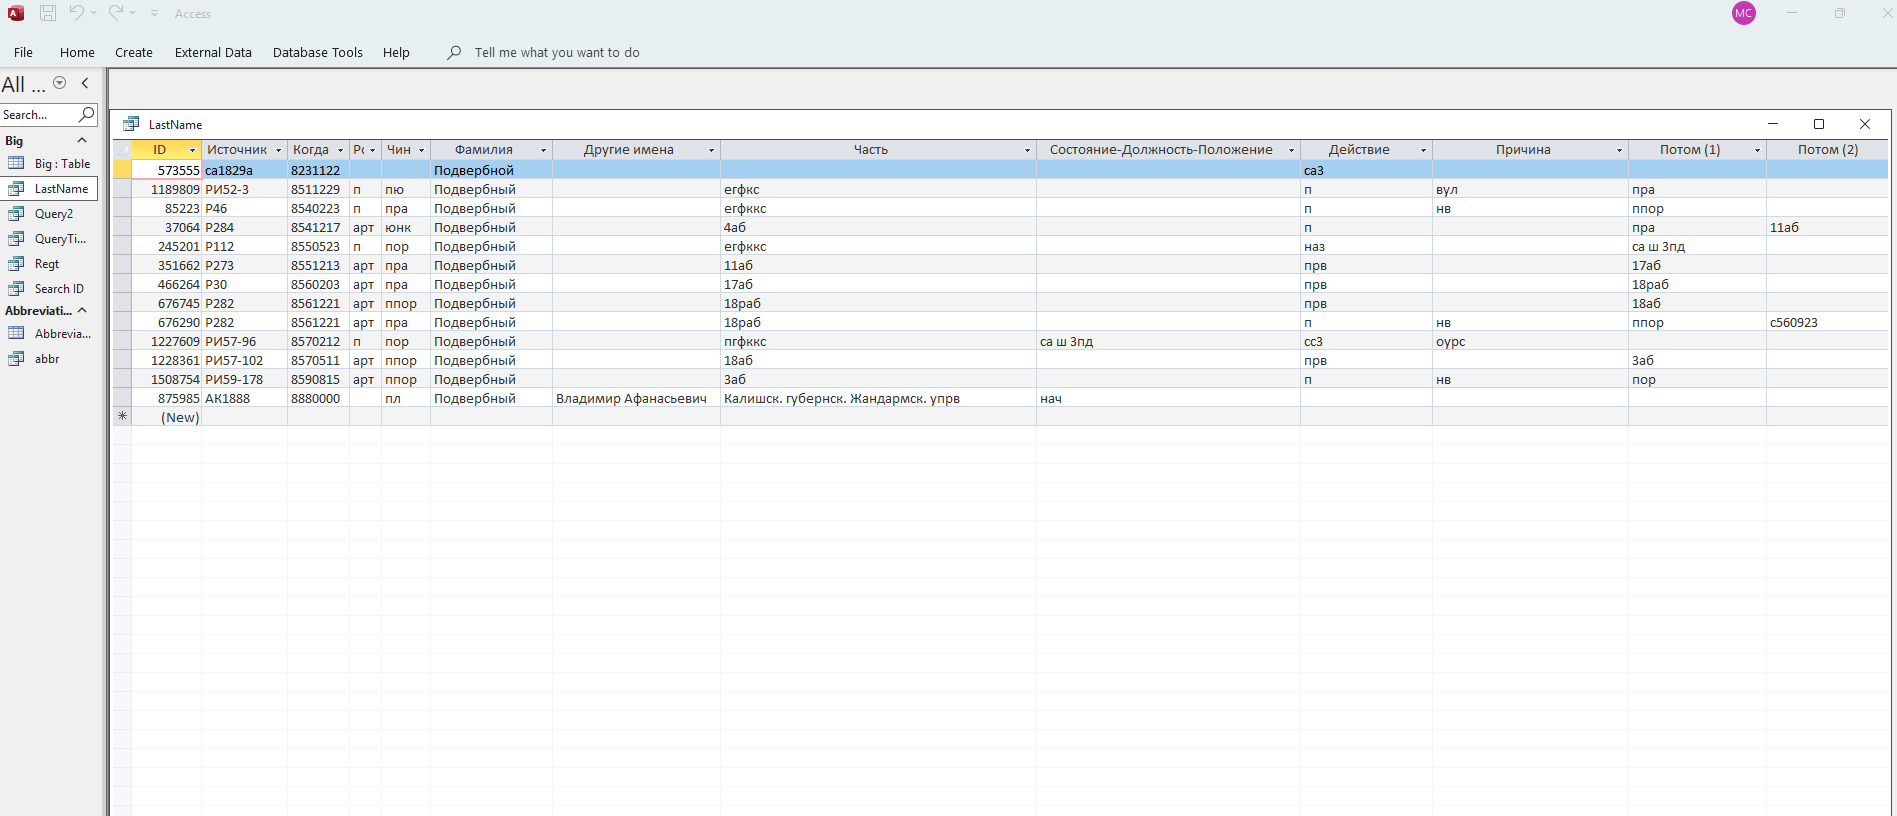This screenshot has height=816, width=1897.
Task: Click cell пгфккс in Часть column
Action: click(878, 341)
